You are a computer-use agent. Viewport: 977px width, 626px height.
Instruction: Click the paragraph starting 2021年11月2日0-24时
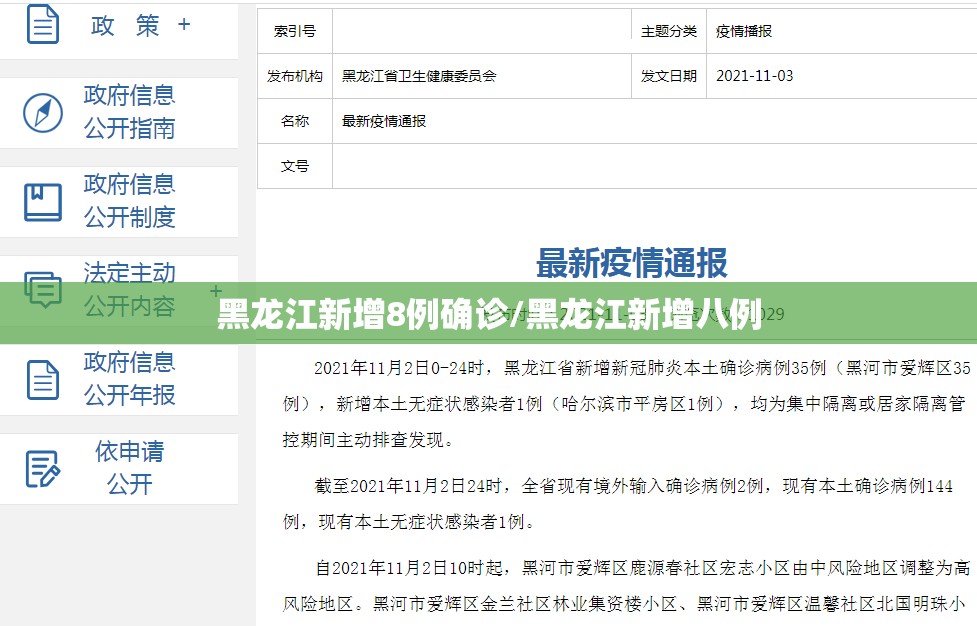(x=627, y=404)
